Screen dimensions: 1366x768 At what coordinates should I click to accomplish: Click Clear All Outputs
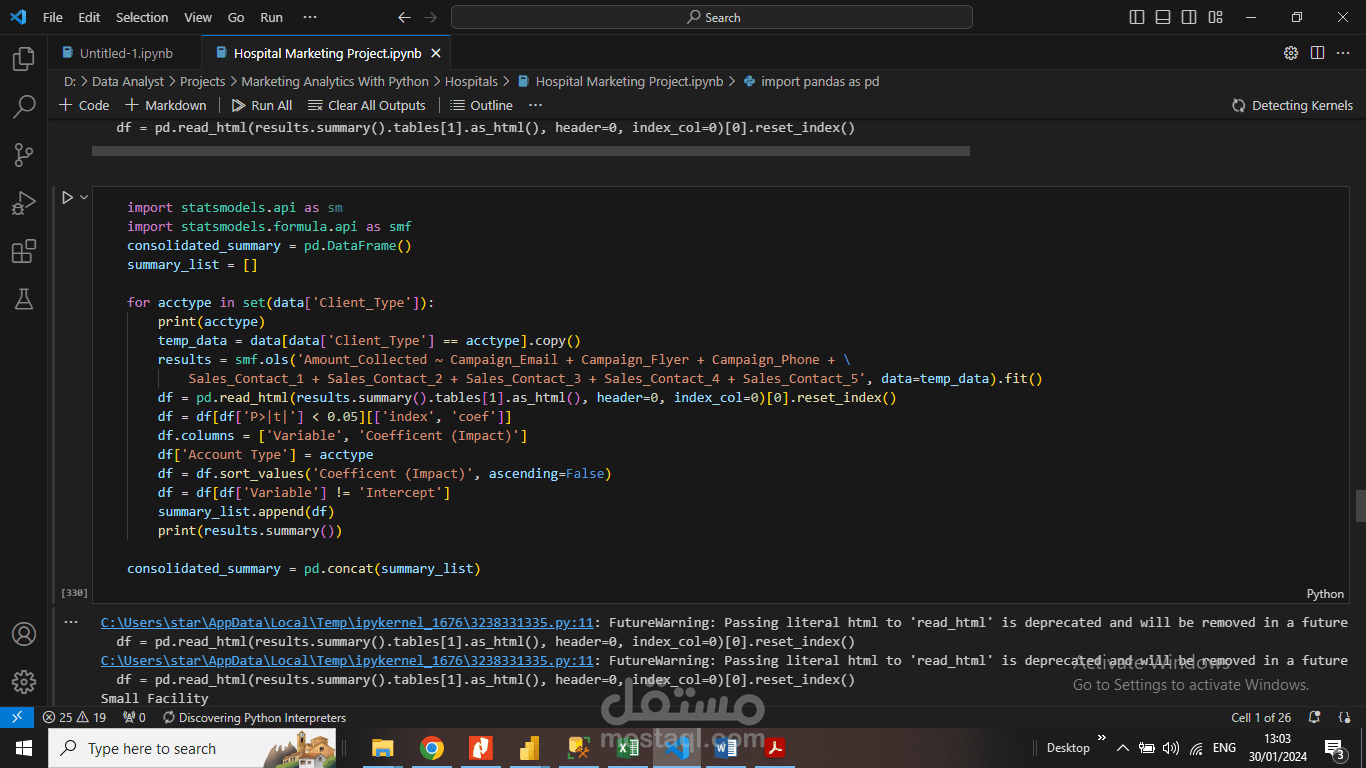[x=367, y=105]
